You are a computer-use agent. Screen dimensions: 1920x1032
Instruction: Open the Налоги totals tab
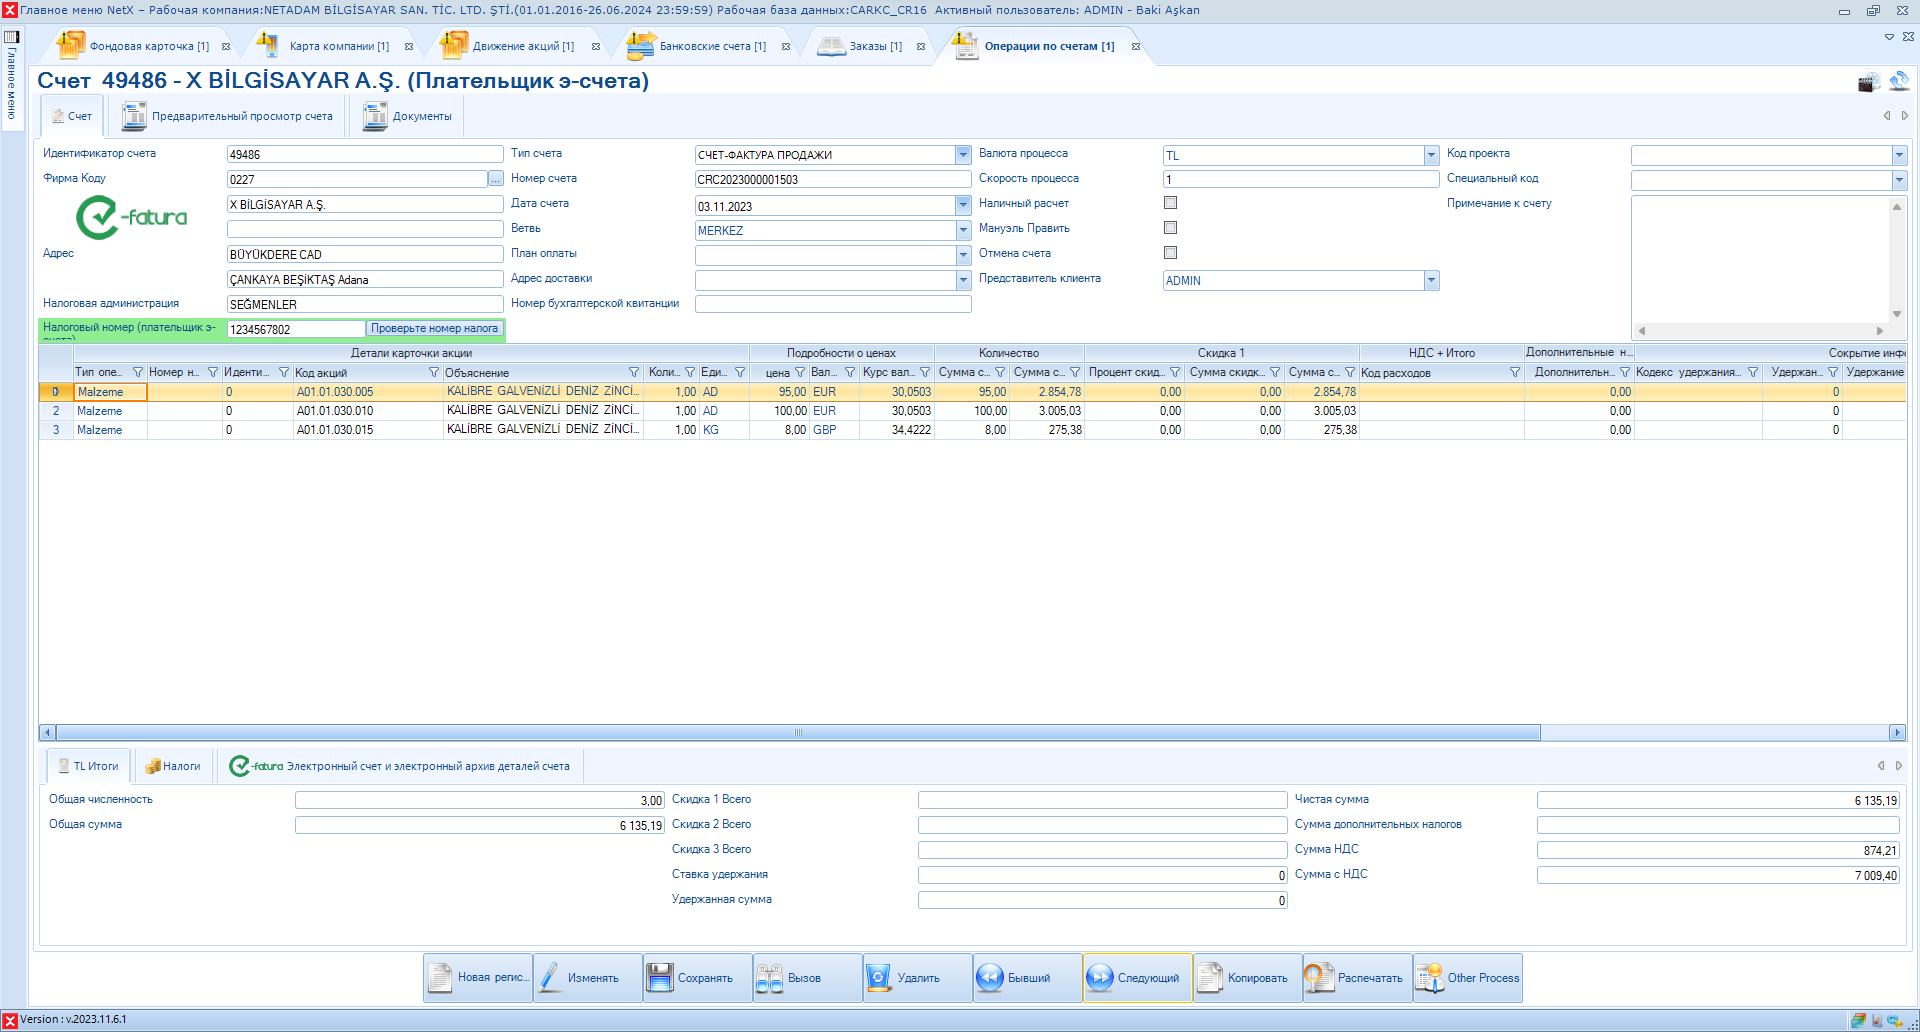click(174, 766)
